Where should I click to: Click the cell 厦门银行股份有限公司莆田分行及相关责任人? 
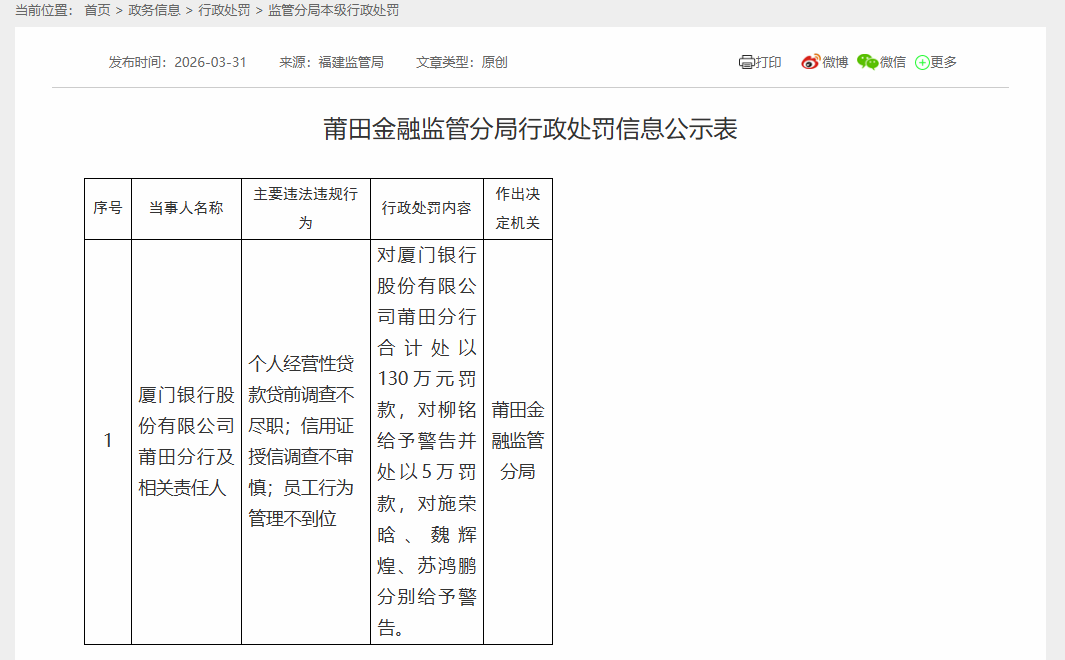coord(186,441)
